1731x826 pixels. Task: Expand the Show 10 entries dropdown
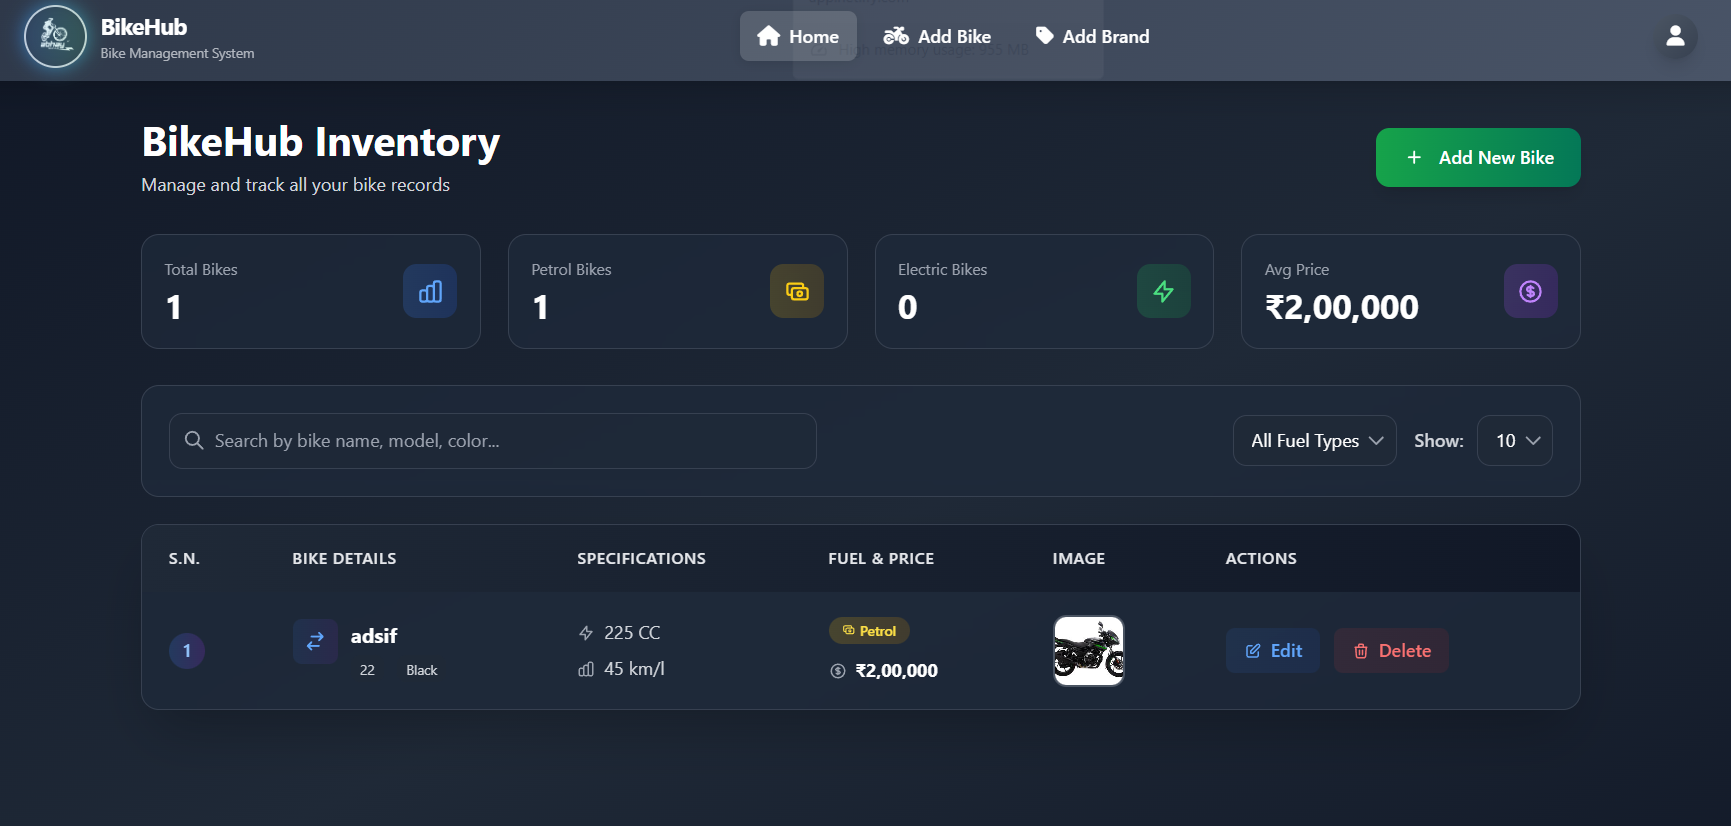[x=1514, y=441]
